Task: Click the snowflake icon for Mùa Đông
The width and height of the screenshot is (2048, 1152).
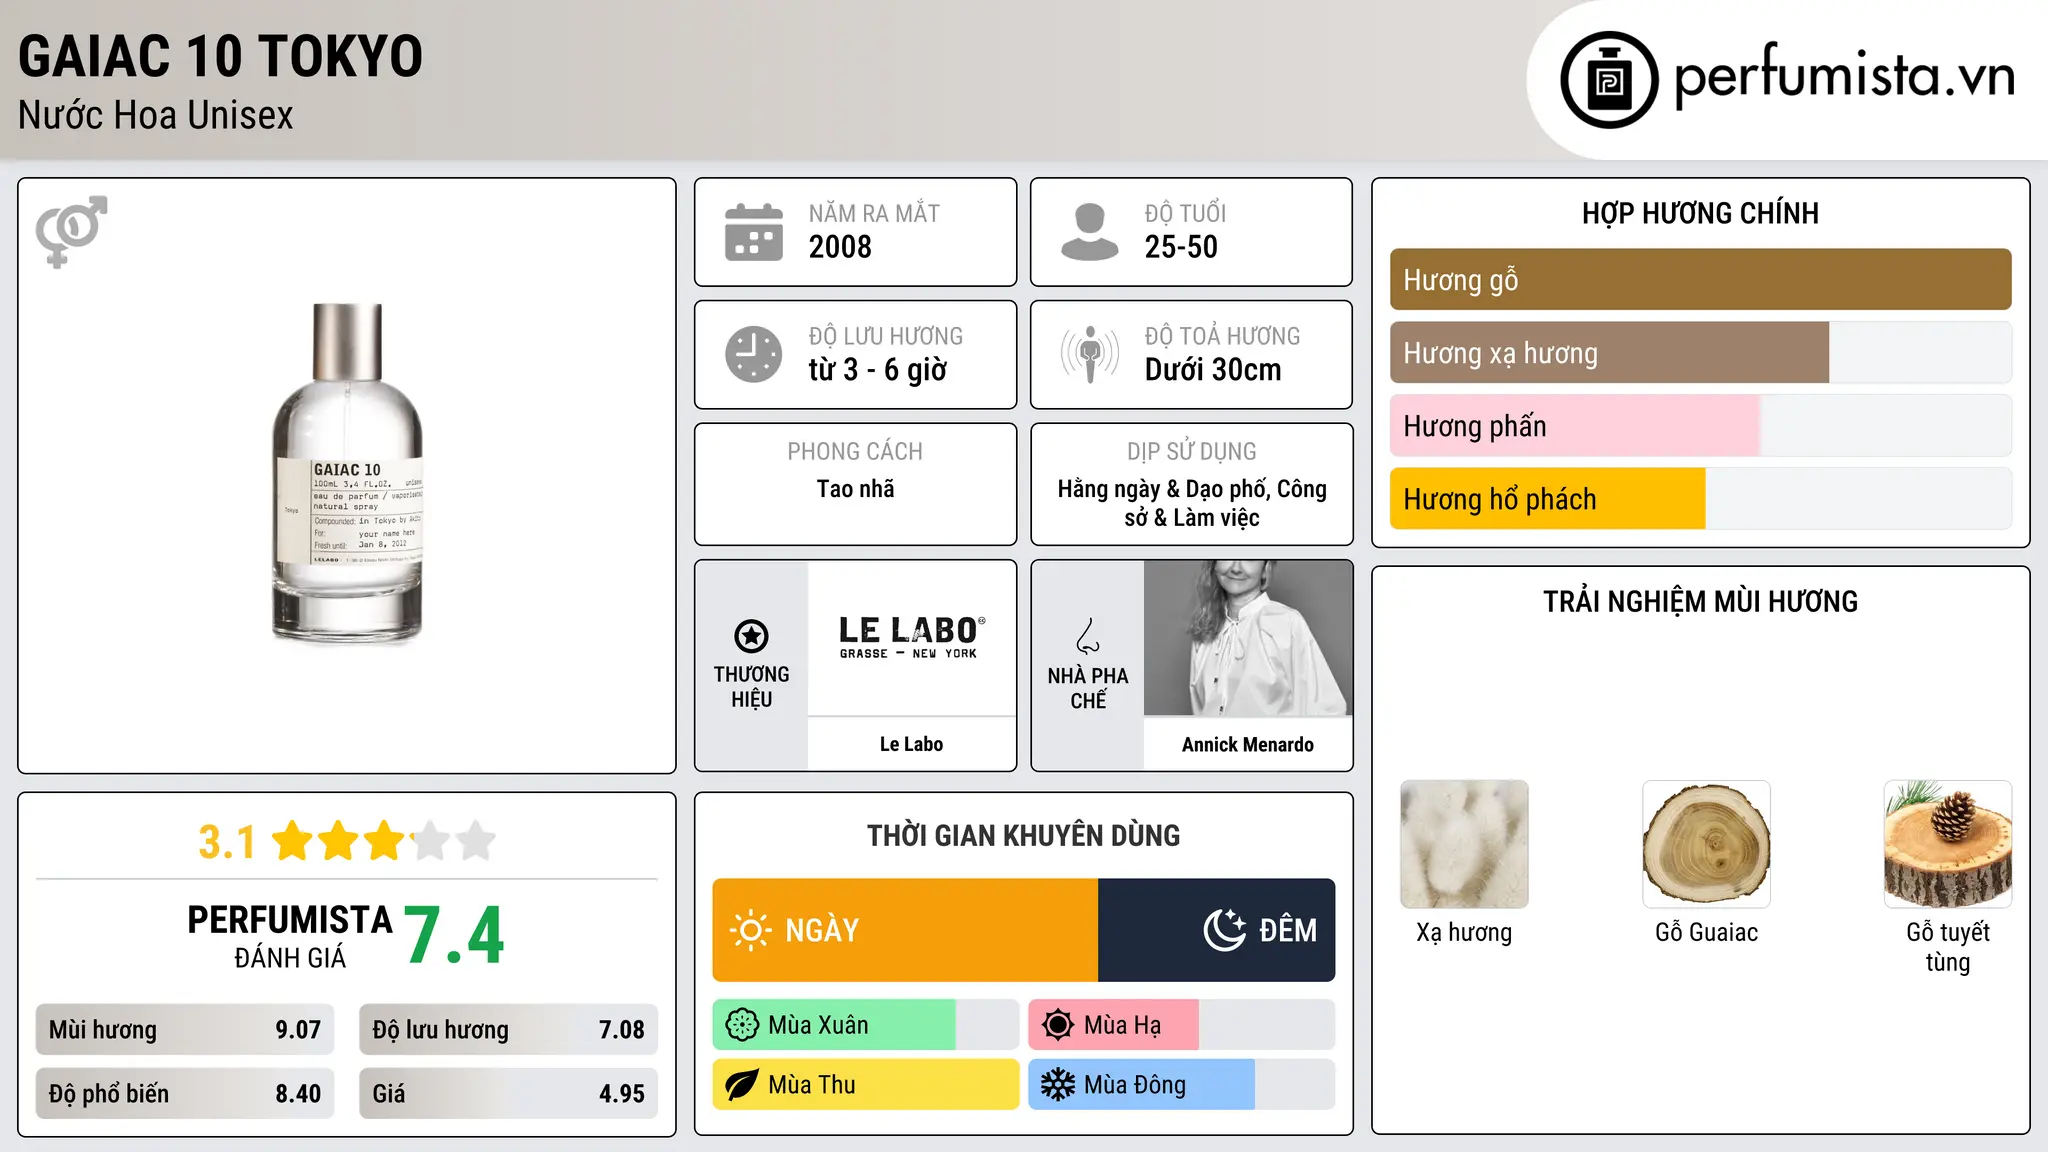Action: (1058, 1085)
